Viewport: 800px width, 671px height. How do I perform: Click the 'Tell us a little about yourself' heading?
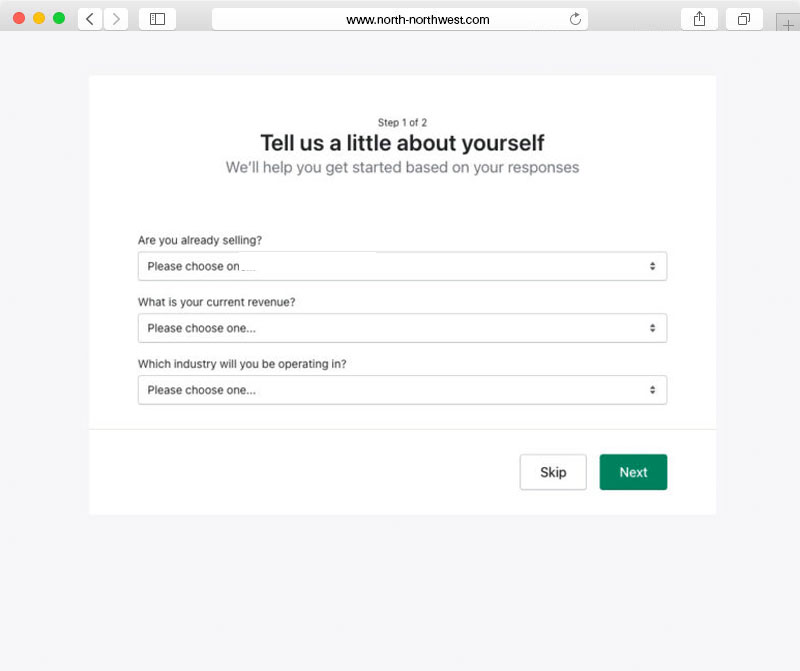click(402, 142)
